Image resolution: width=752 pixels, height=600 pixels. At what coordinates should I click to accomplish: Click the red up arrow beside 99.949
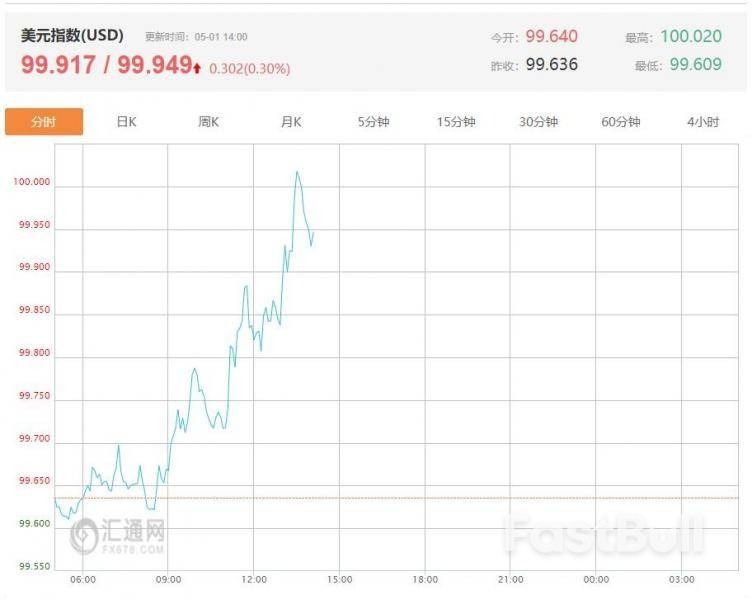198,68
